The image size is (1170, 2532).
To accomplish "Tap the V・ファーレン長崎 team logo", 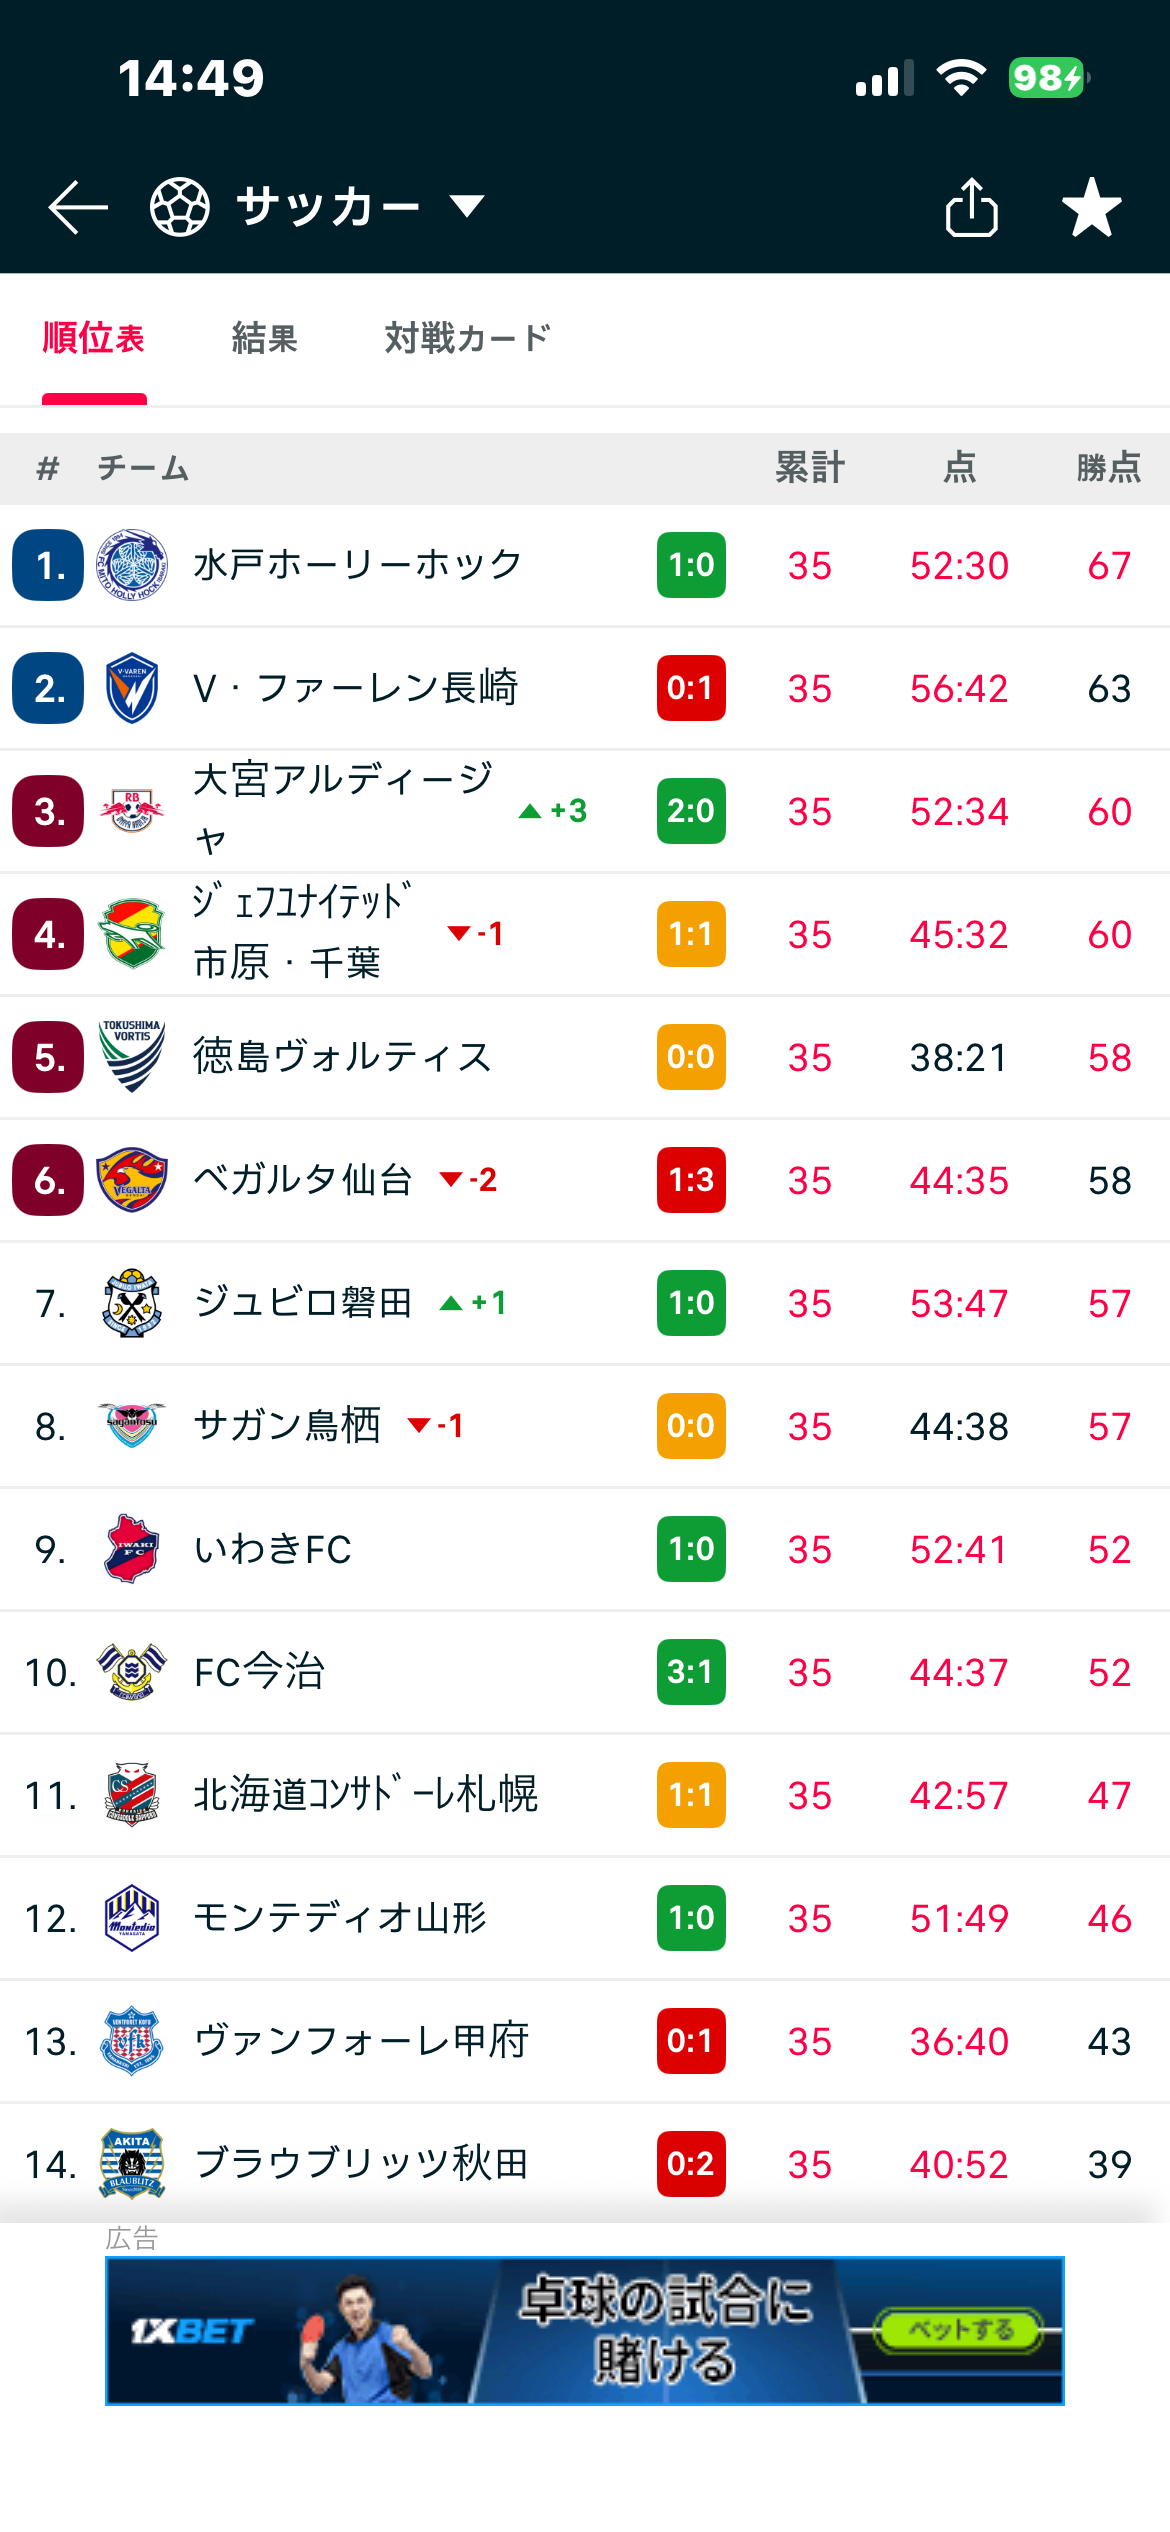I will (x=132, y=688).
